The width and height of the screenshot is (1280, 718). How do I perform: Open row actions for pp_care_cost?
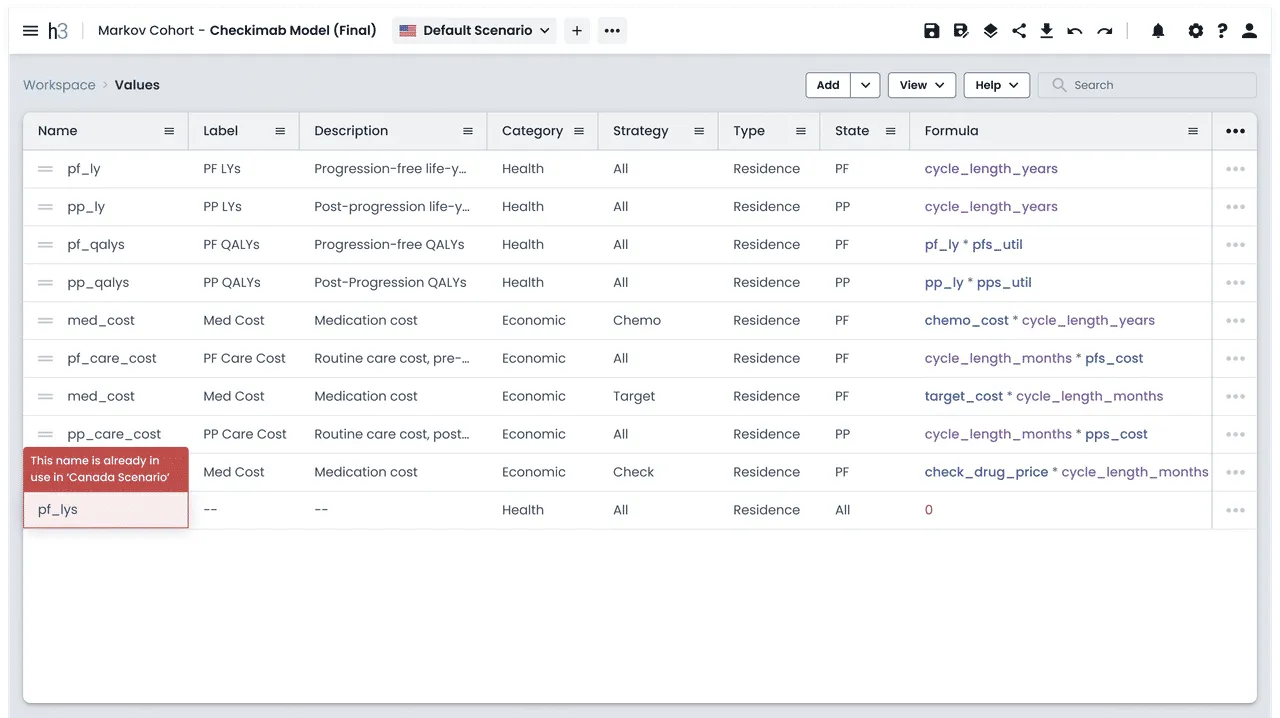point(1235,435)
